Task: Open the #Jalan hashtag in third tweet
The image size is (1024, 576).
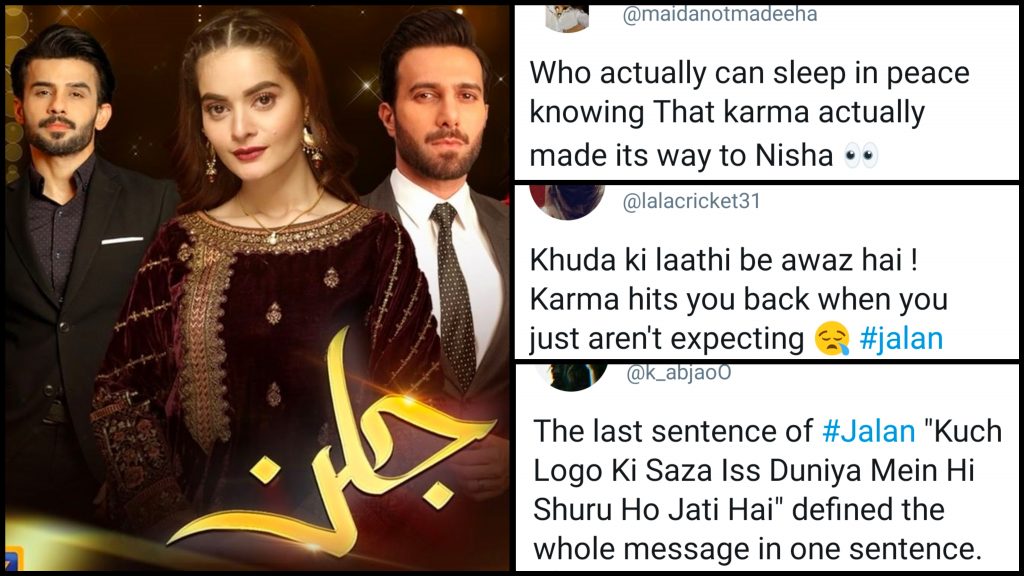Action: point(869,432)
